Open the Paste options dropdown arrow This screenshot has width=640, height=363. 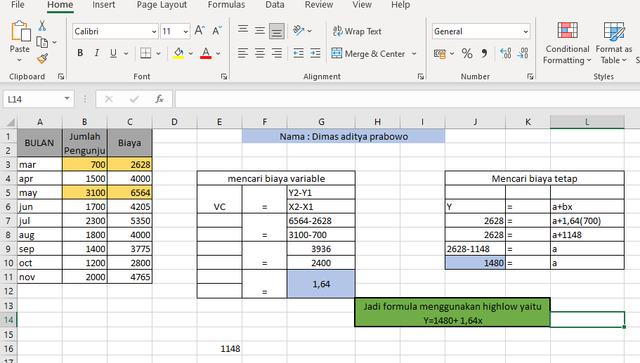[20, 60]
